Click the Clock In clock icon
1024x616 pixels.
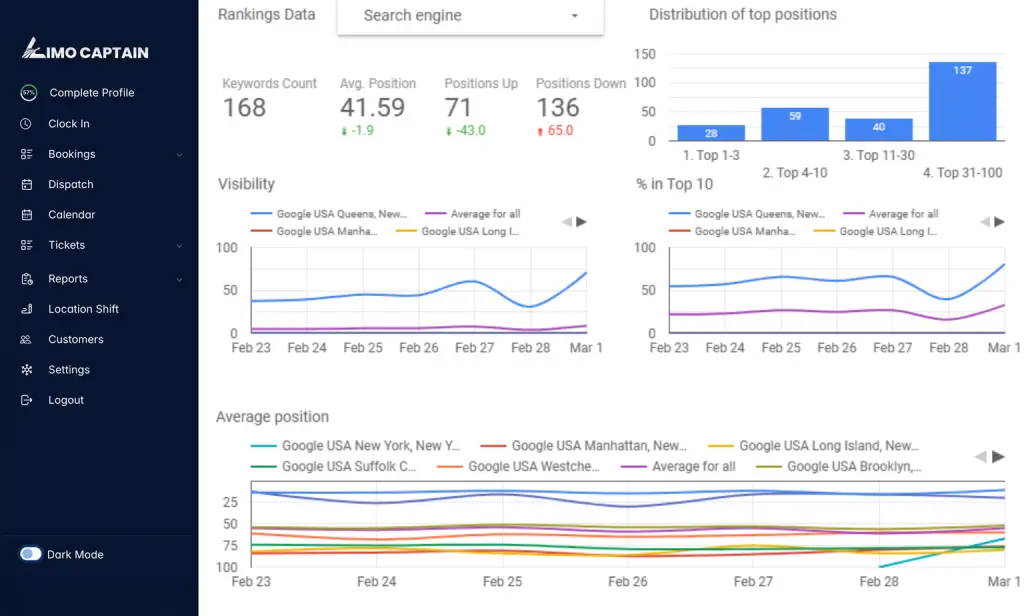click(x=26, y=124)
